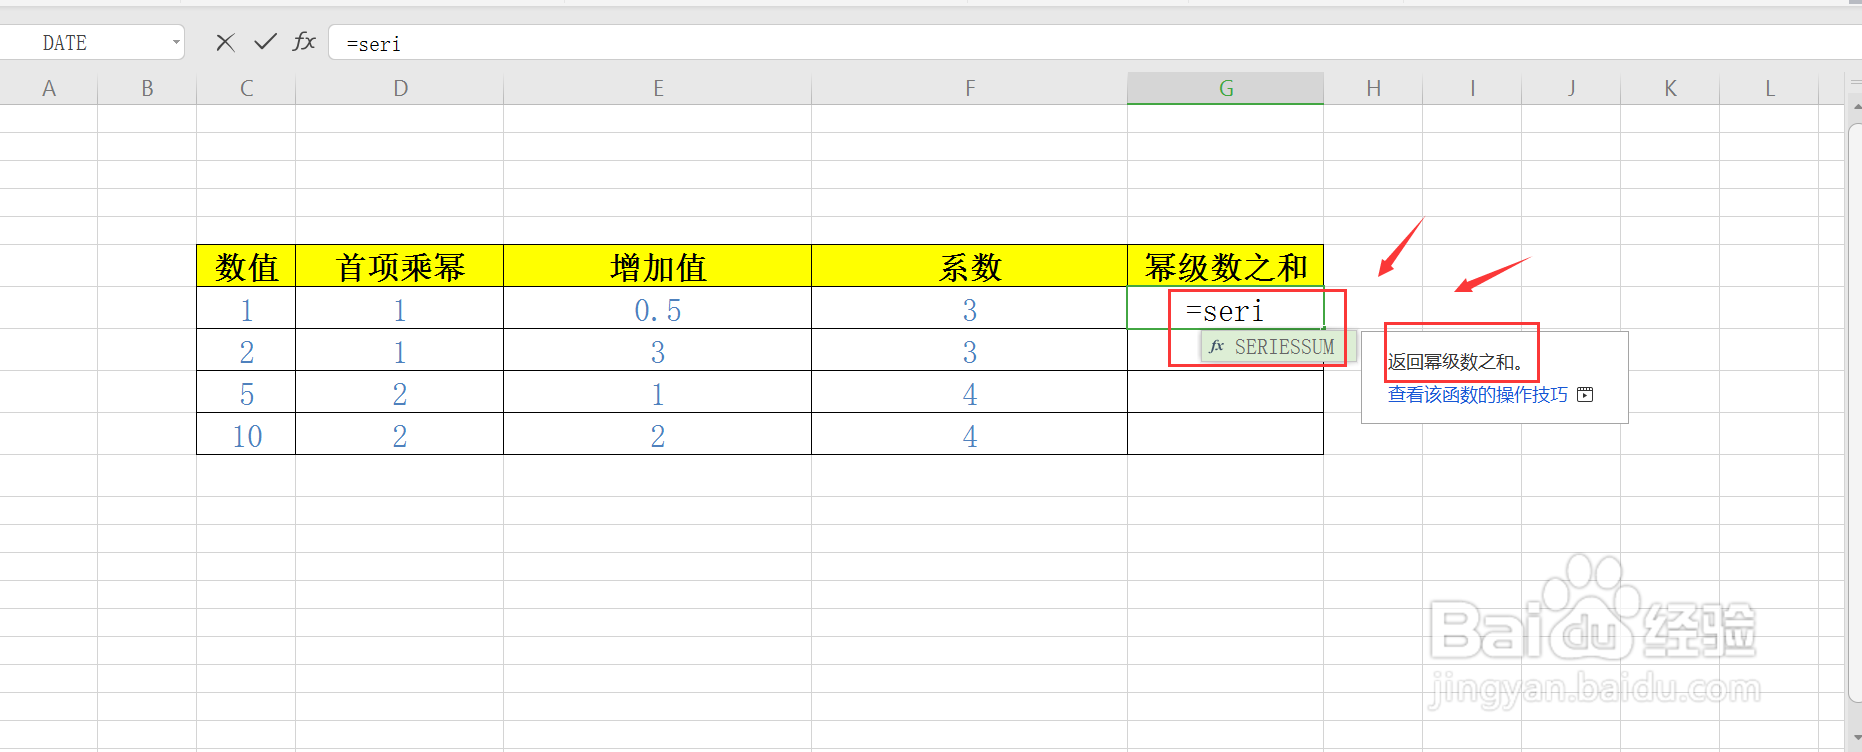Screen dimensions: 1862x752
Task: Select column C header
Action: (246, 88)
